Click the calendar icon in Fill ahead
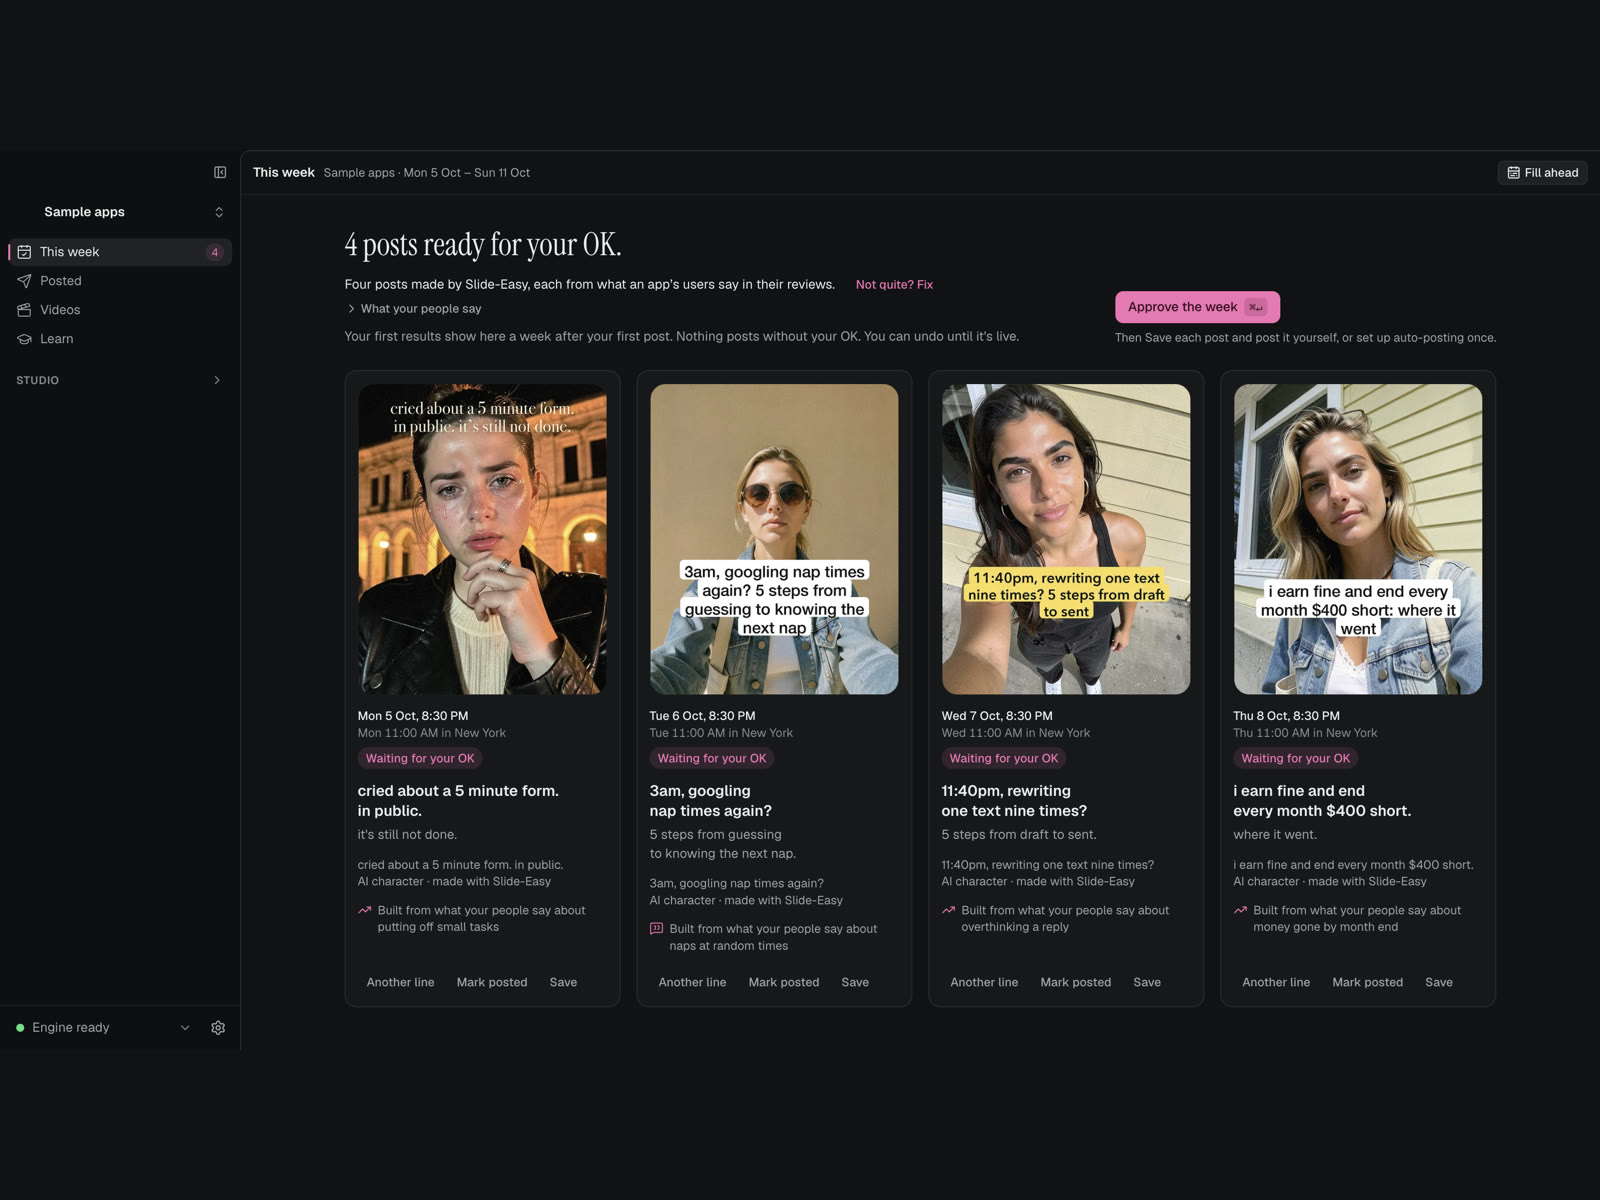1600x1200 pixels. point(1513,173)
